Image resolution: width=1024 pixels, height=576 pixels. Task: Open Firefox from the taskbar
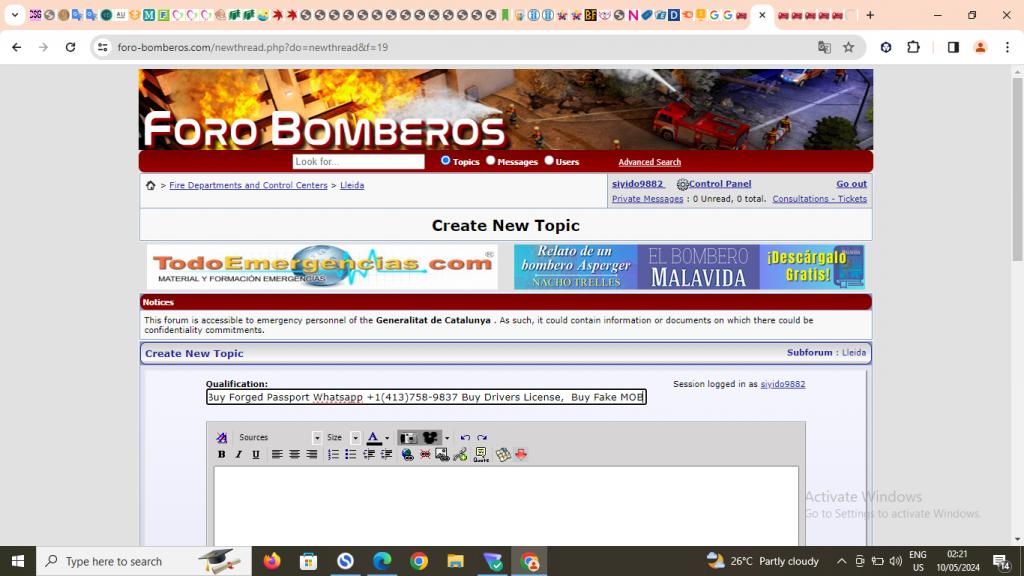click(x=272, y=561)
